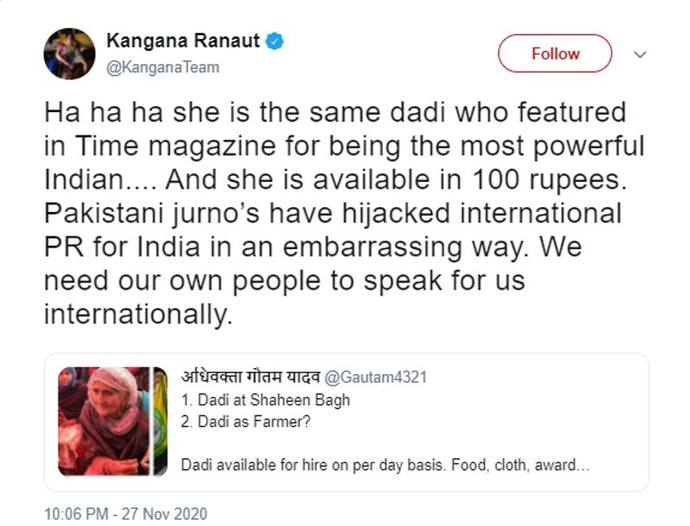Open the second quoted image with flag

click(x=160, y=421)
